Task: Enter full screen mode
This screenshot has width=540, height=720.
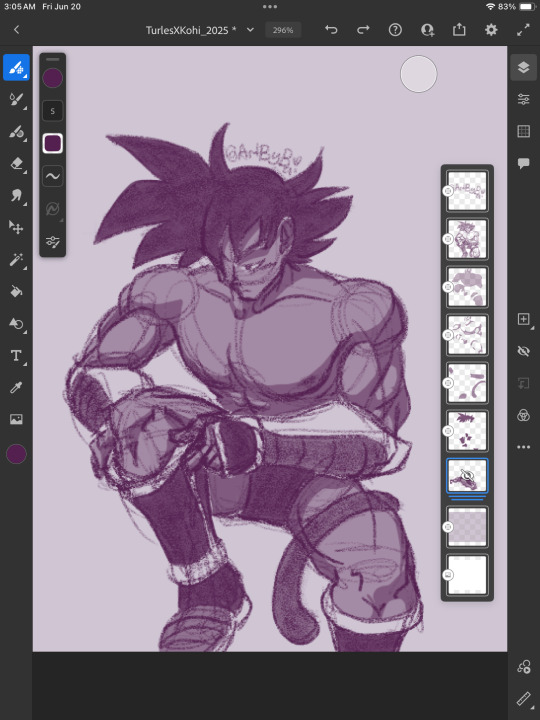Action: [523, 30]
